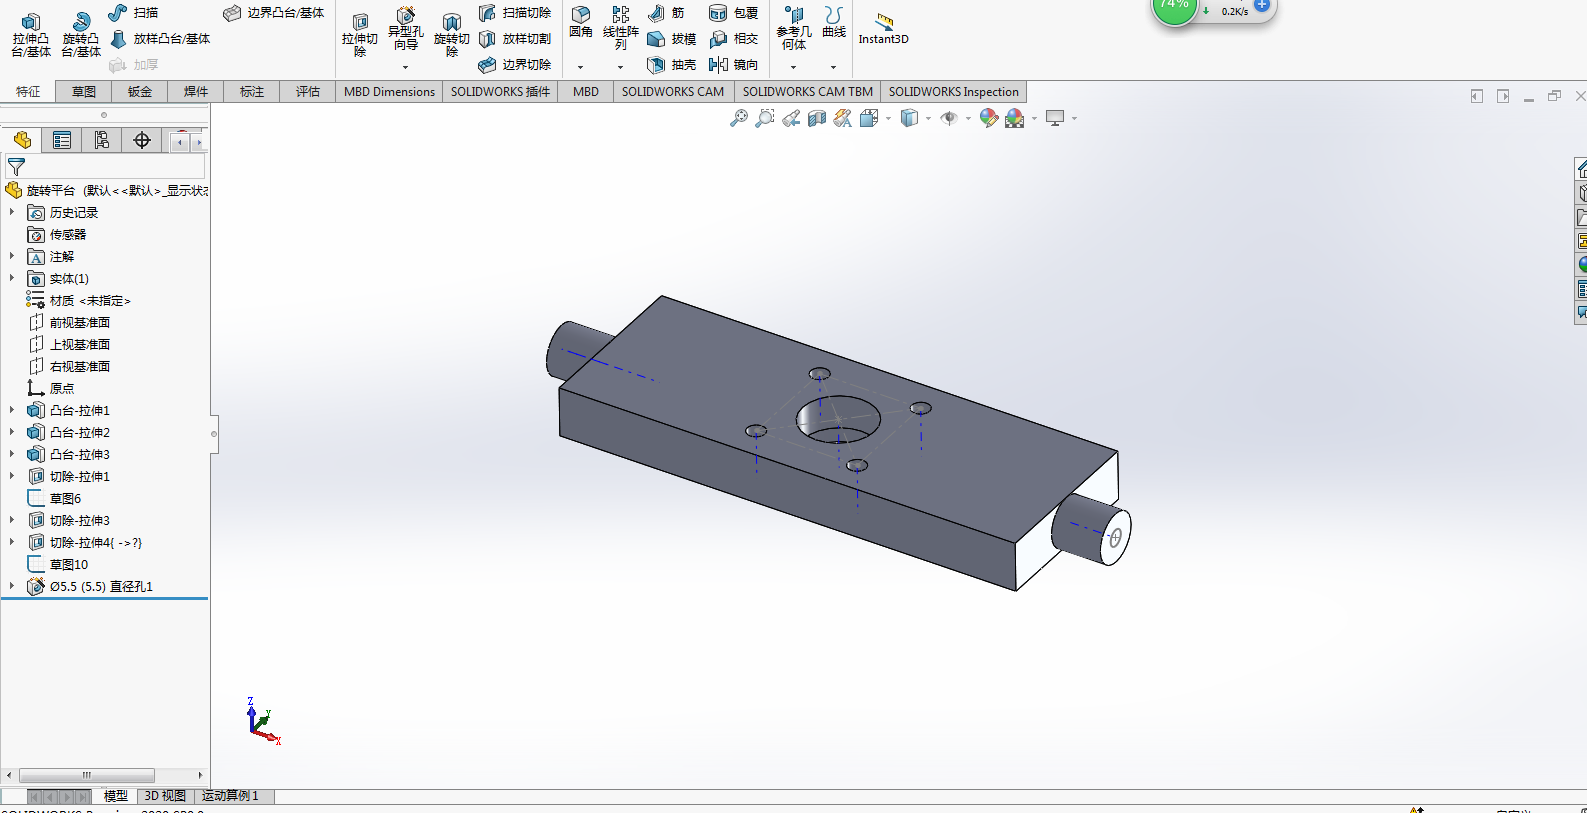This screenshot has width=1587, height=813.
Task: Expand the 历史记录 tree node
Action: (x=12, y=212)
